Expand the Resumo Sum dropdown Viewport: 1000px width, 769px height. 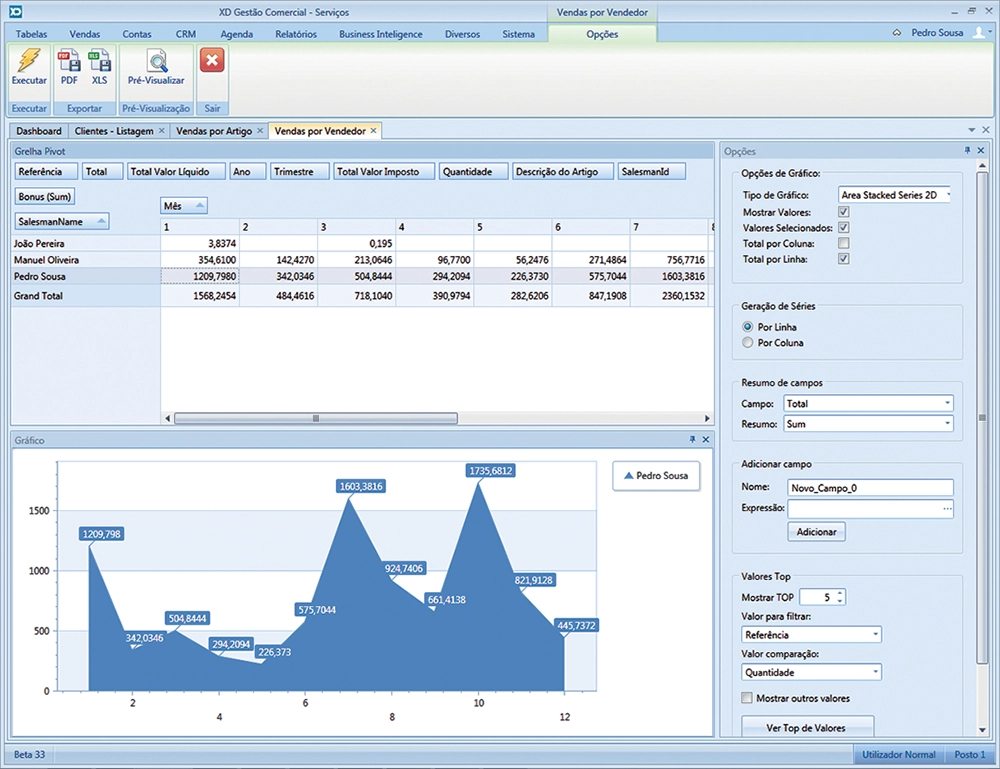(x=946, y=424)
